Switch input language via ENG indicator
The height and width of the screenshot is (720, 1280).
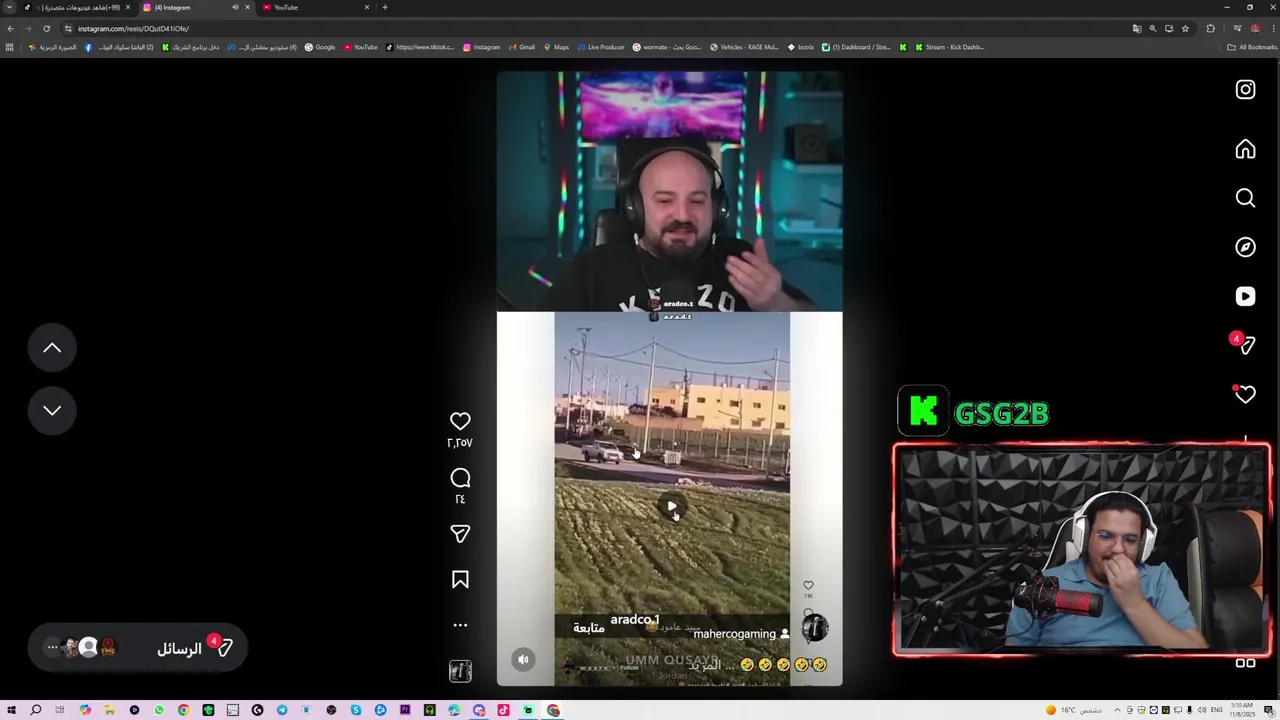[x=1217, y=710]
